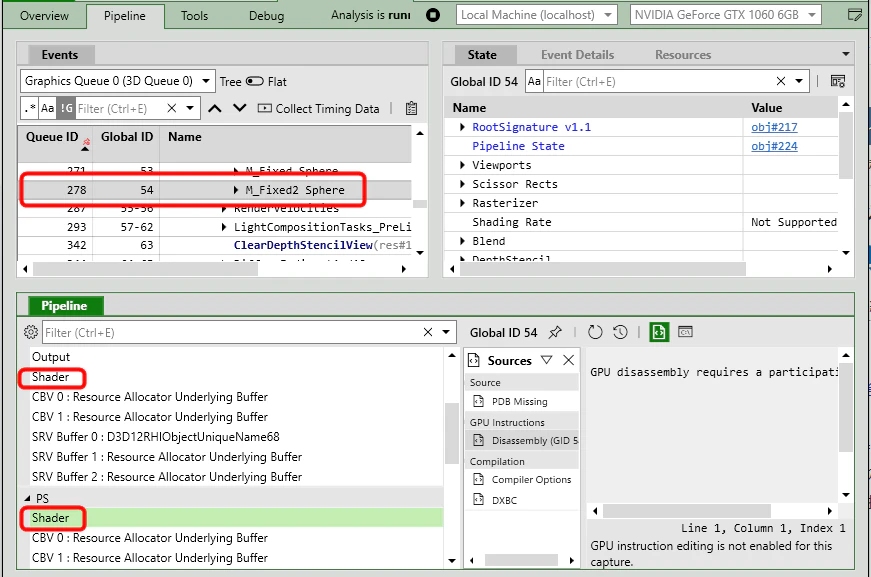Open the Graphics Queue 0 dropdown
Screen dimensions: 871x577
pos(118,81)
